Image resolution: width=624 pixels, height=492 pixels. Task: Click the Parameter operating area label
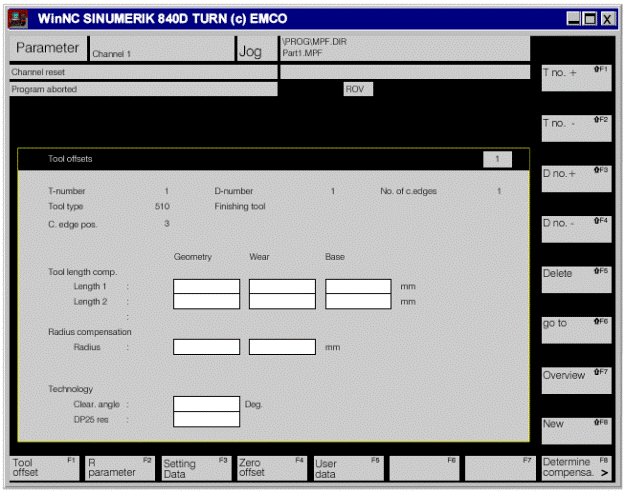pyautogui.click(x=47, y=48)
